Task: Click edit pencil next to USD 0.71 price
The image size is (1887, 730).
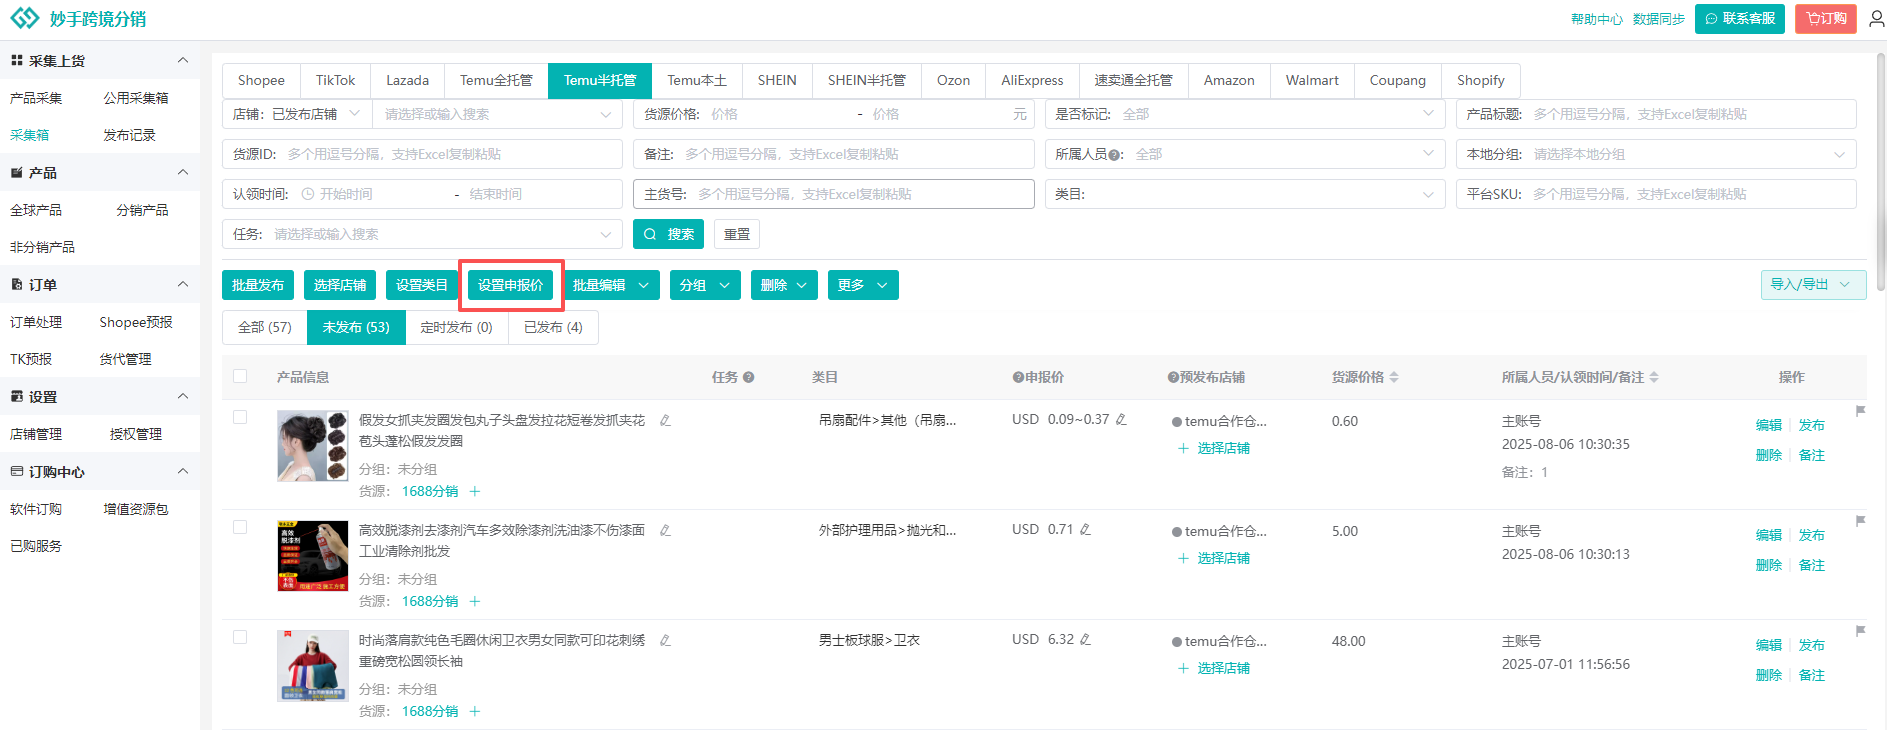Action: [1085, 530]
